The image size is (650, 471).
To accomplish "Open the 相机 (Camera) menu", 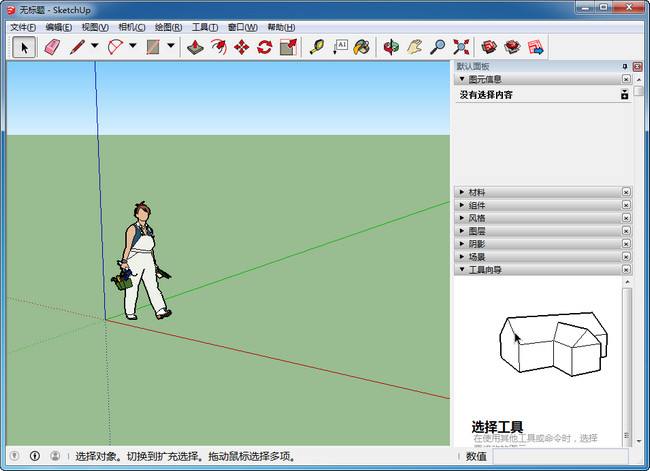I will (x=131, y=27).
